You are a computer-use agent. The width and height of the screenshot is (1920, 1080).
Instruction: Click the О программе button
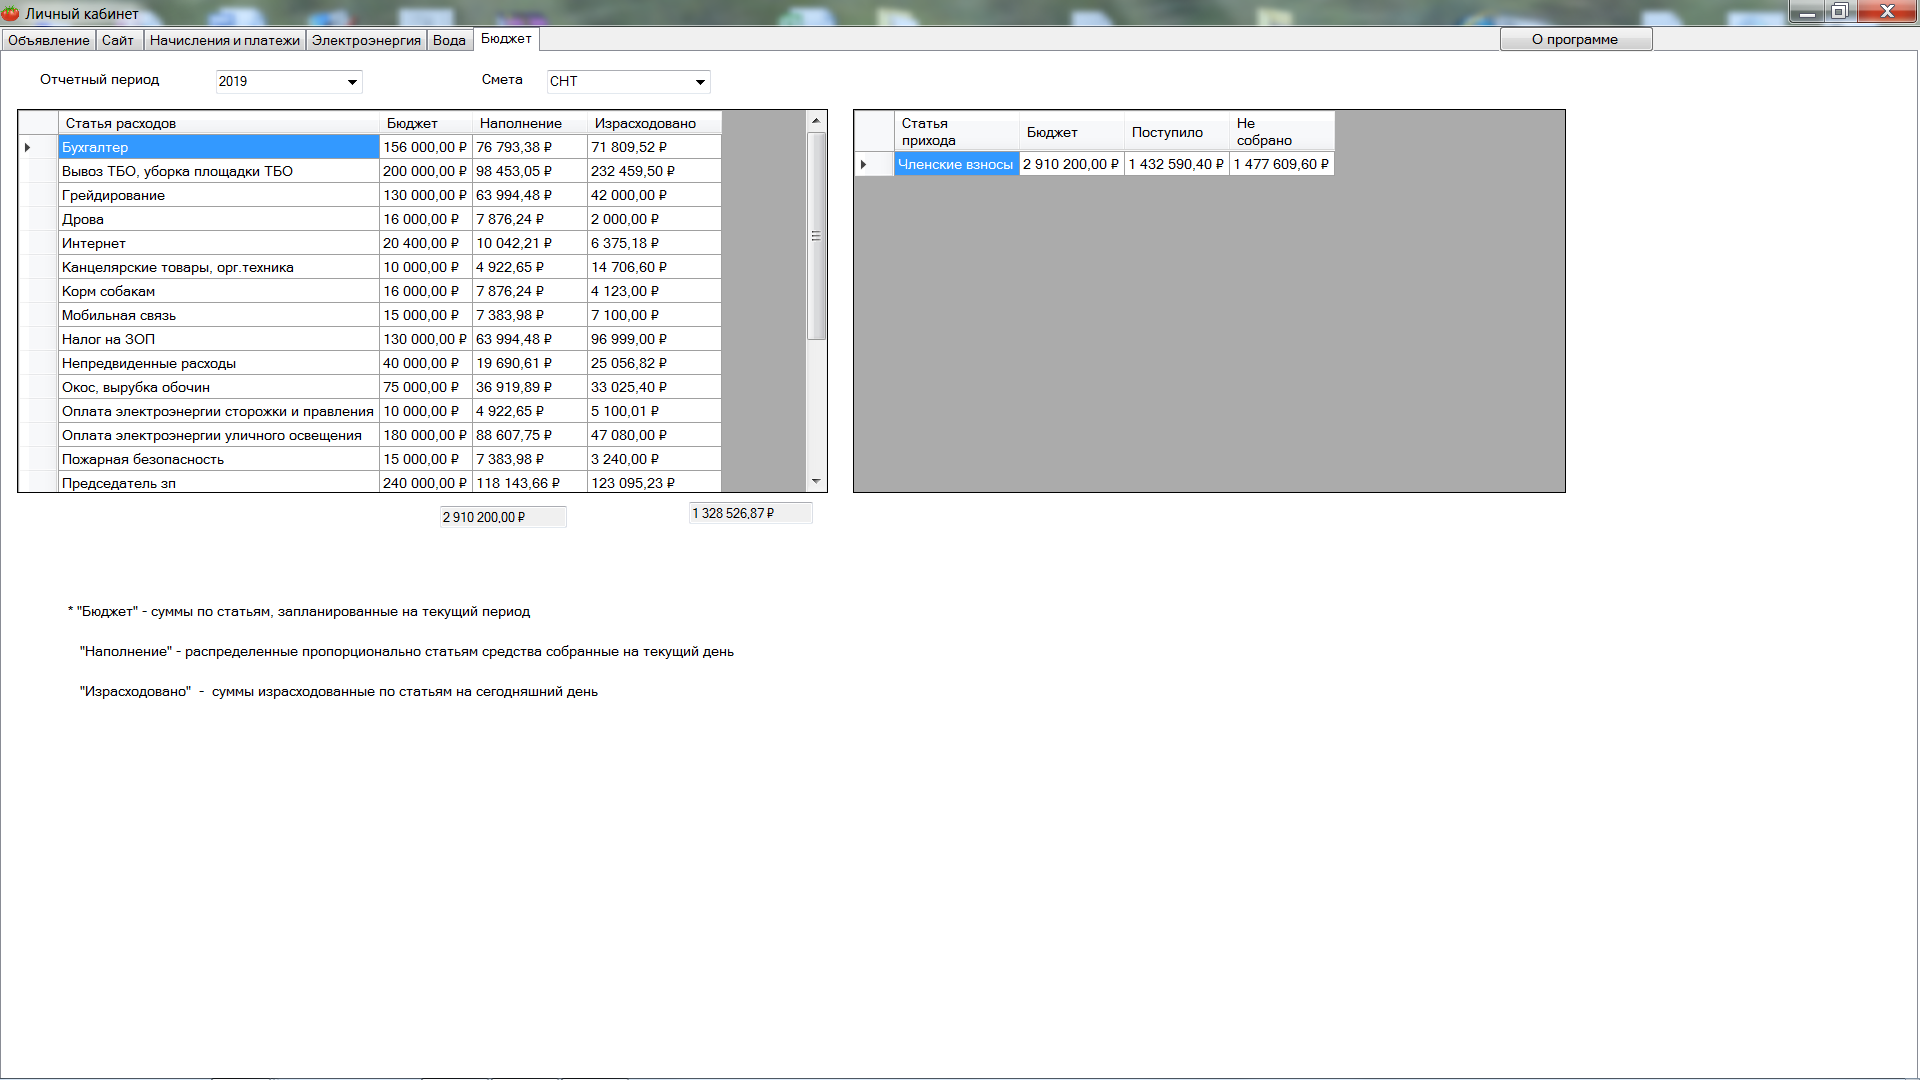[1575, 40]
